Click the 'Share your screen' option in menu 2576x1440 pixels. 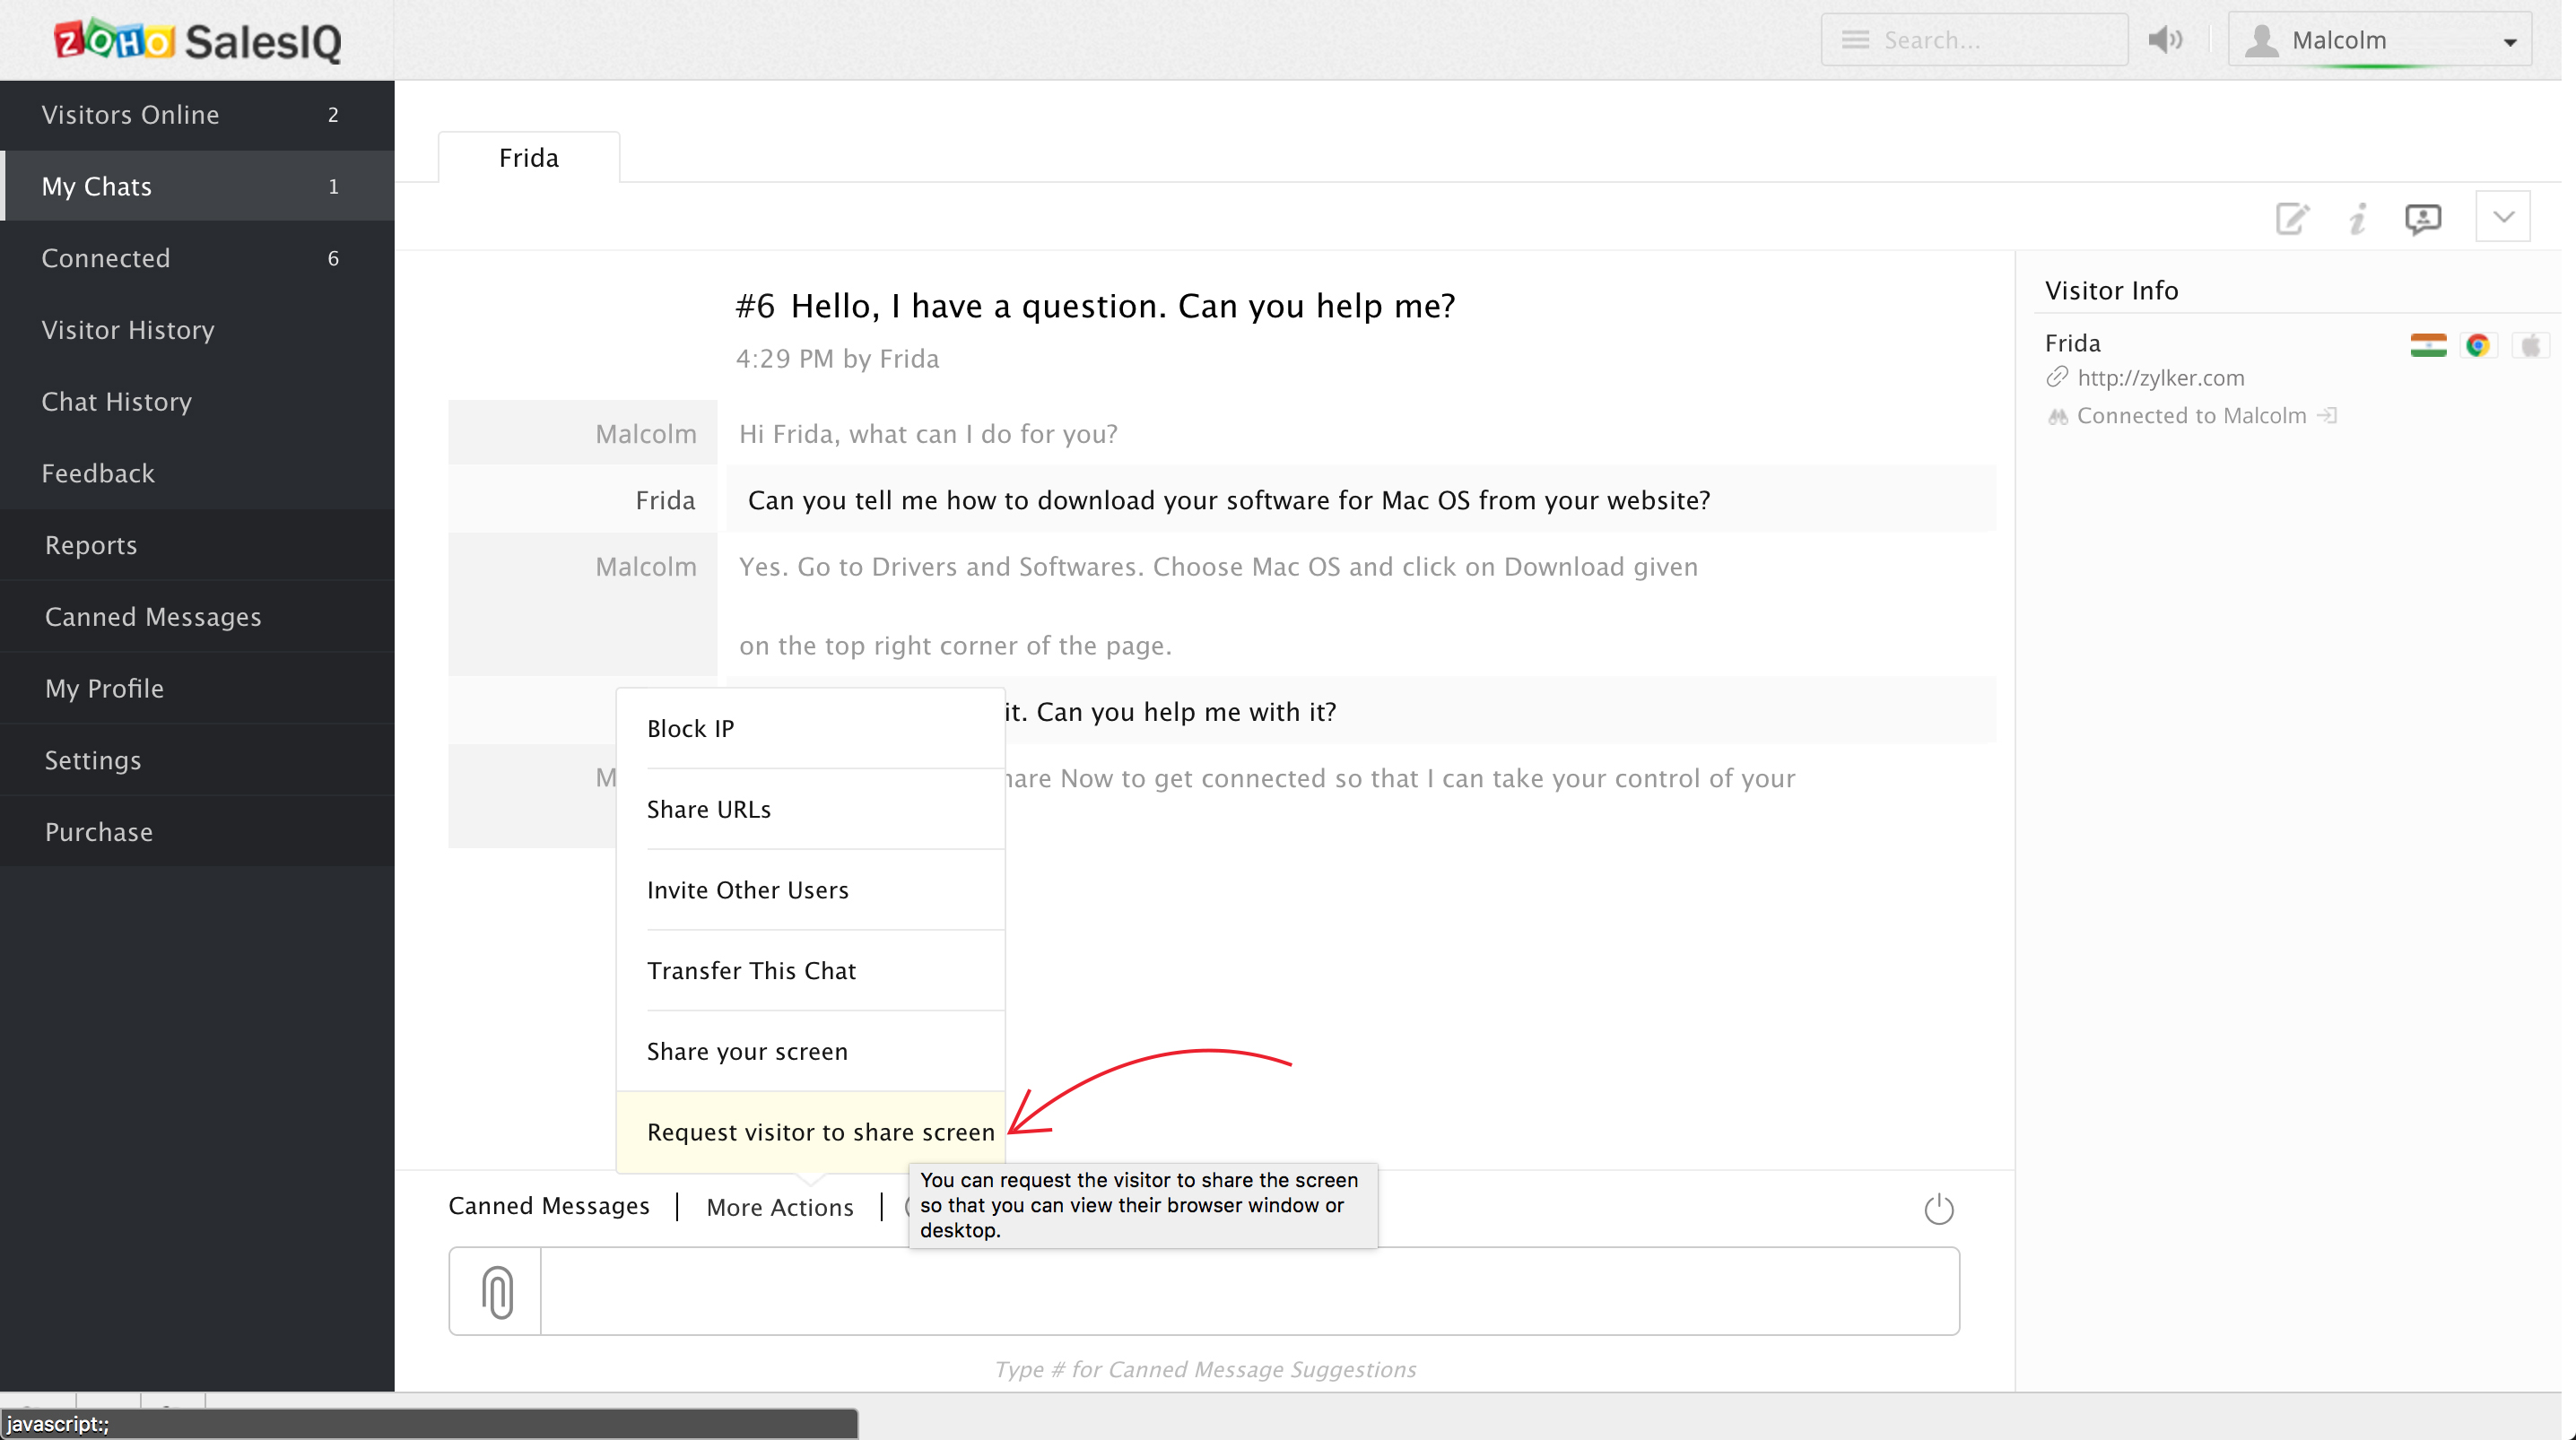[x=746, y=1051]
